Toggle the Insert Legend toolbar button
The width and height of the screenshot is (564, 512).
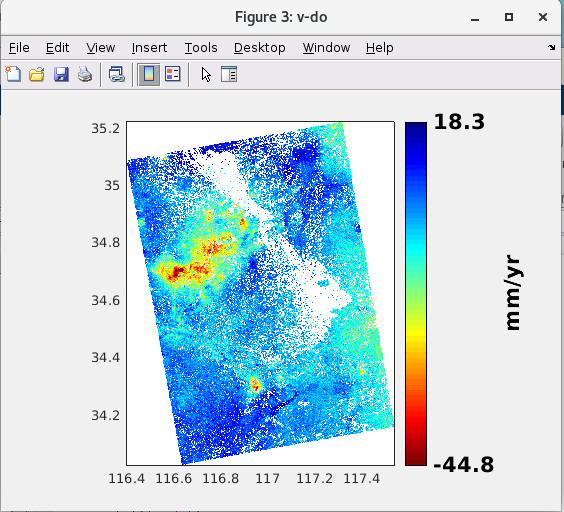[173, 74]
